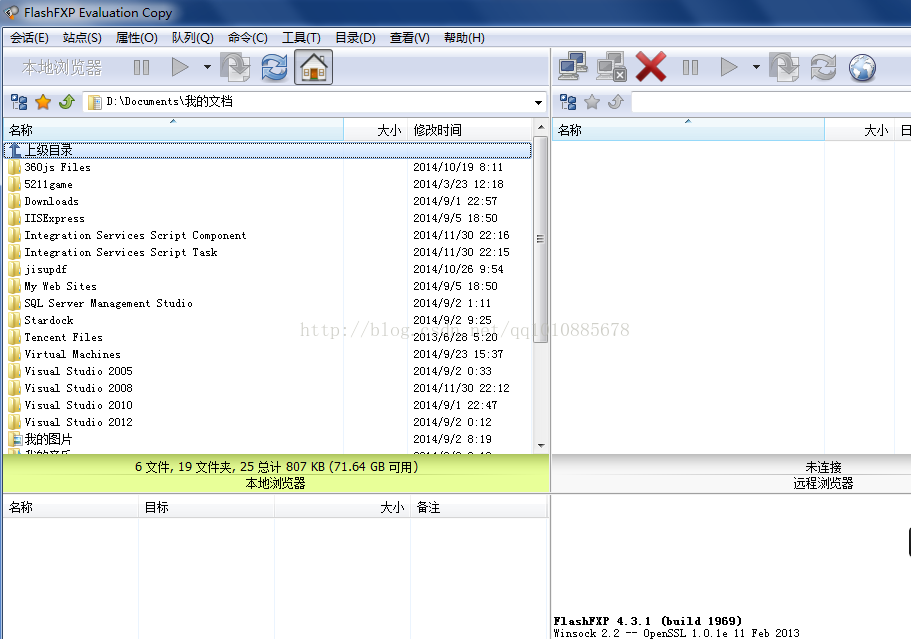Open the 站点(S) menu

coord(82,38)
